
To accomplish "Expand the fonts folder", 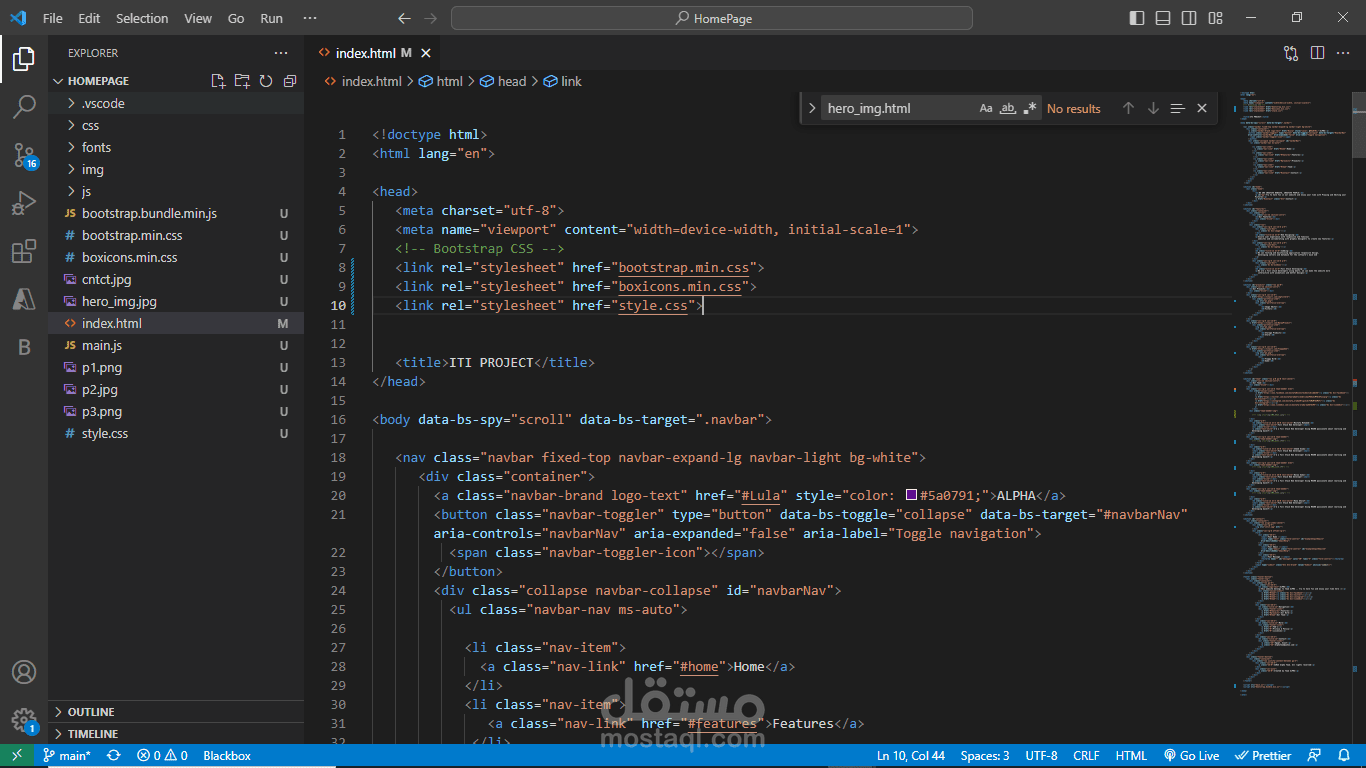I will (x=176, y=147).
